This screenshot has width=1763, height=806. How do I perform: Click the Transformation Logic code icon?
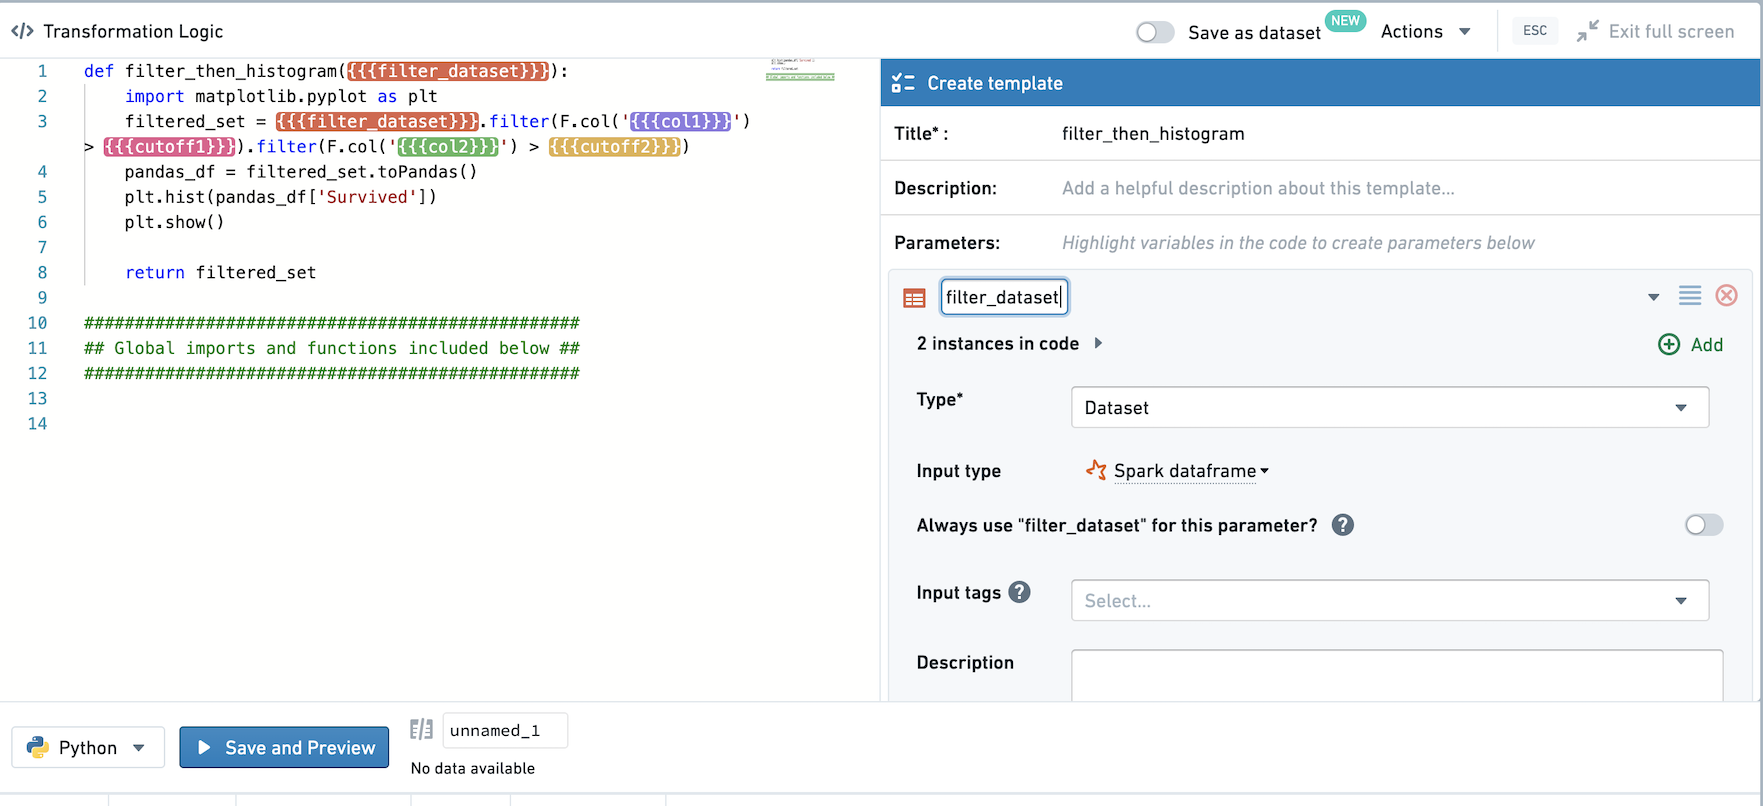pos(22,31)
